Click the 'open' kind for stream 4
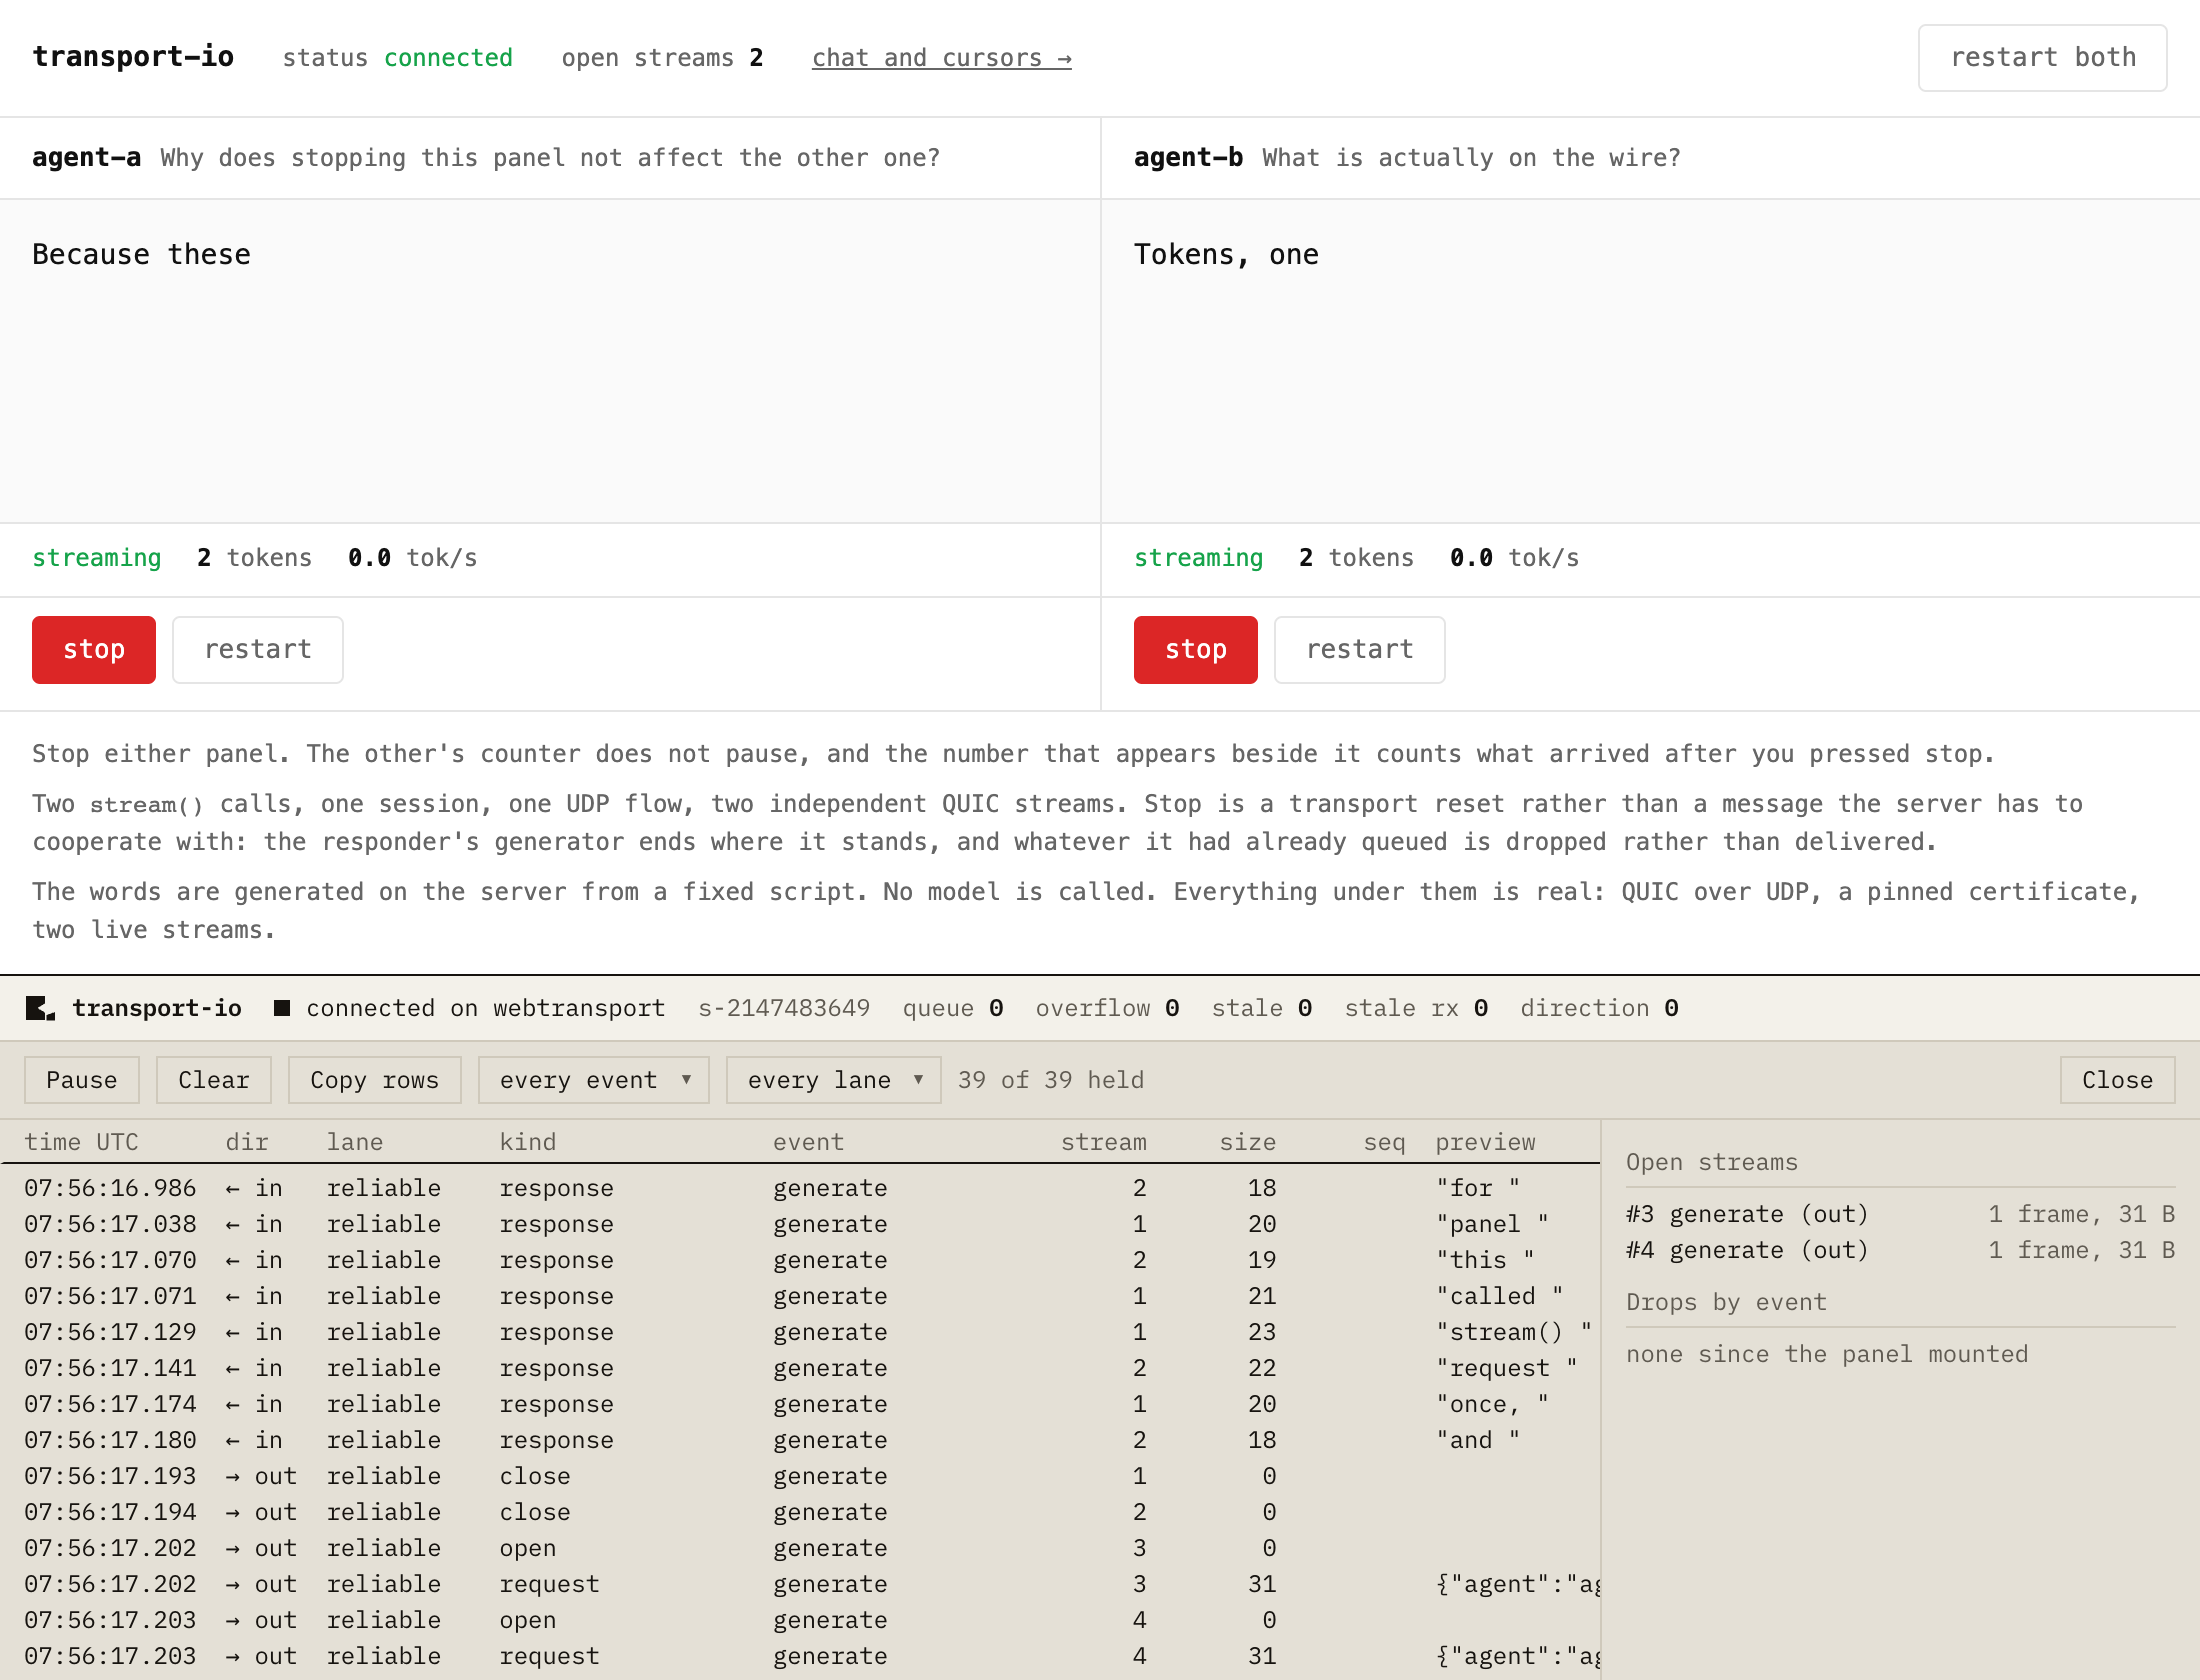 click(x=528, y=1620)
